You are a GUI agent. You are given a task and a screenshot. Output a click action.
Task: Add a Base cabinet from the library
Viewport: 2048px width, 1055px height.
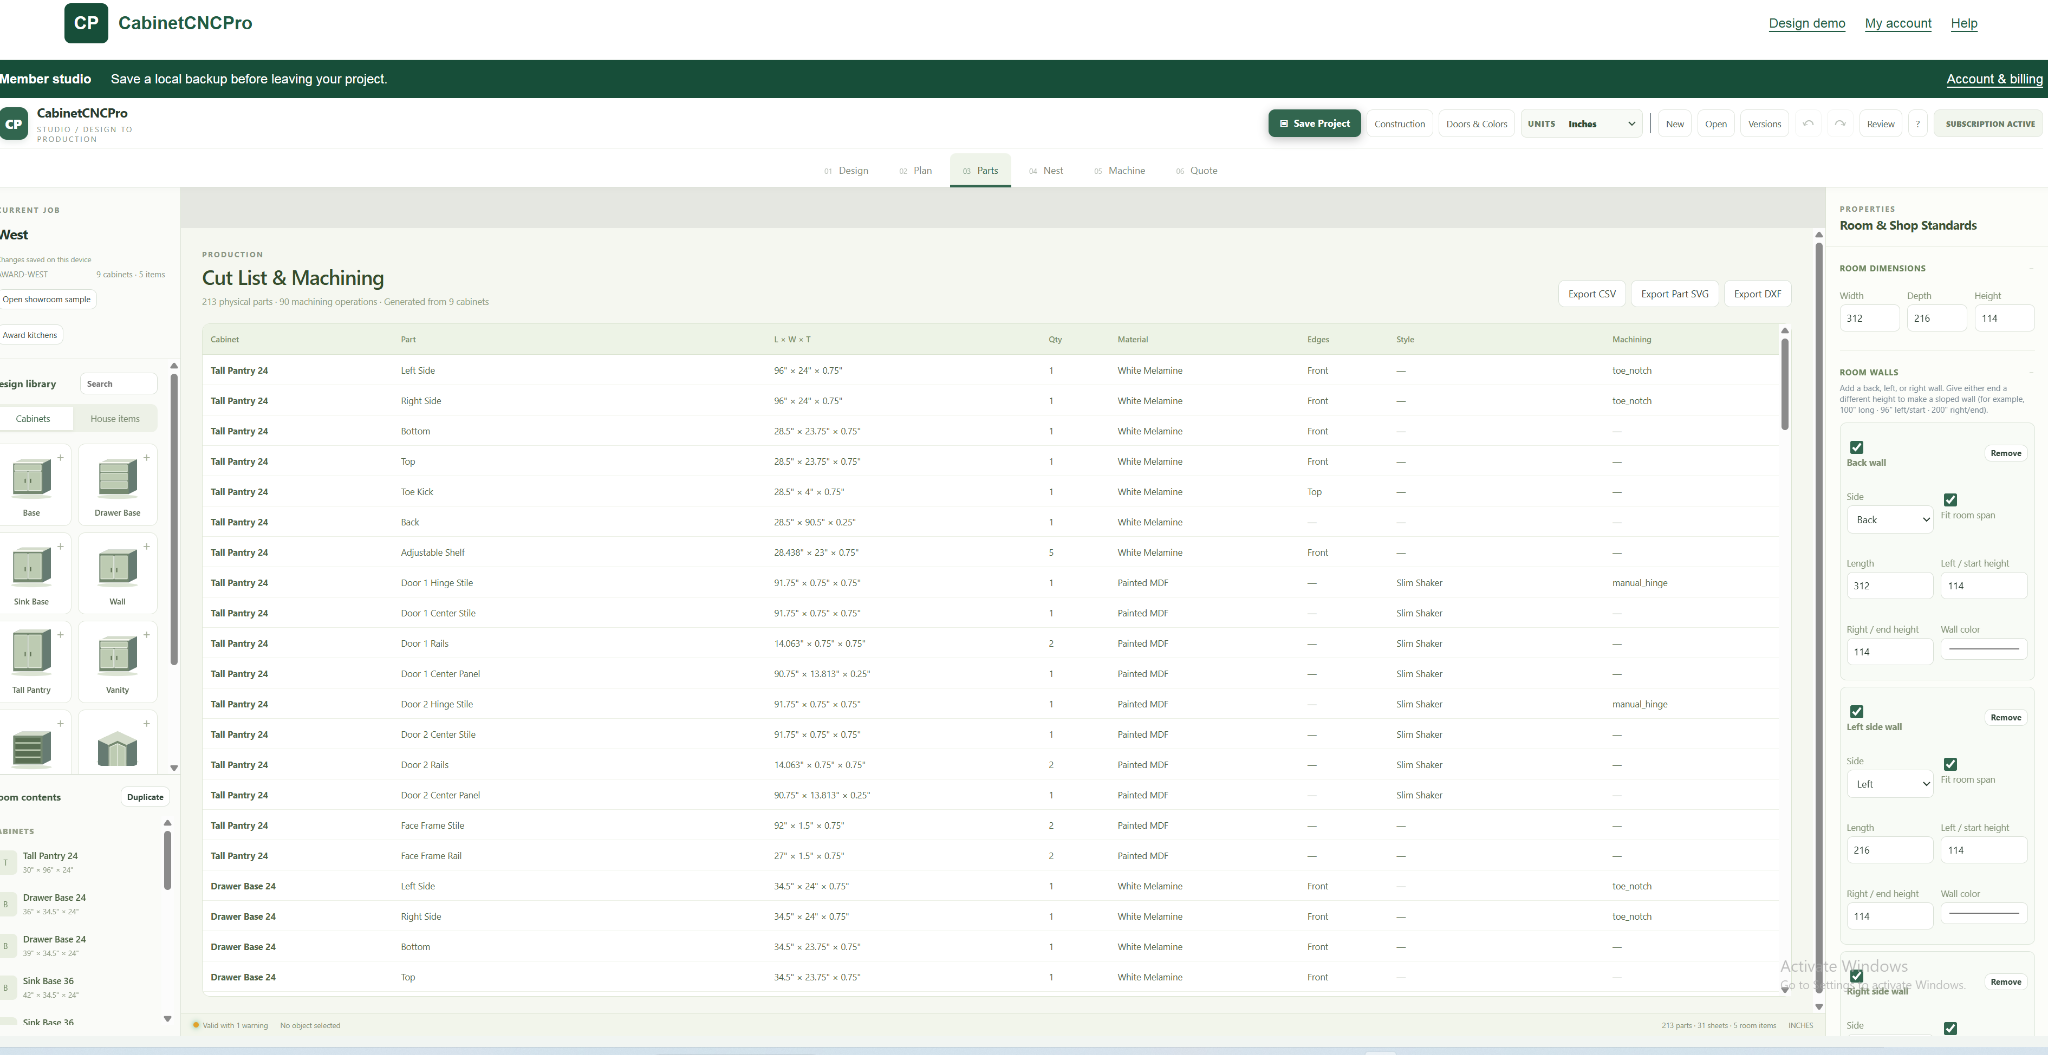point(32,484)
